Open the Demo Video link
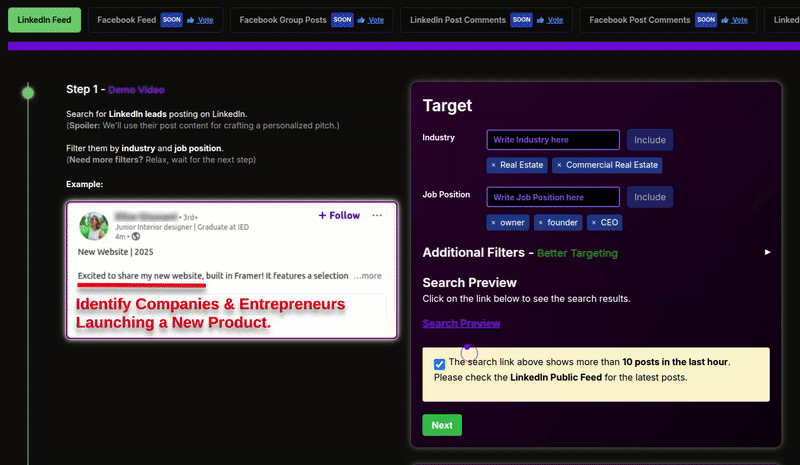This screenshot has height=465, width=800. tap(136, 90)
